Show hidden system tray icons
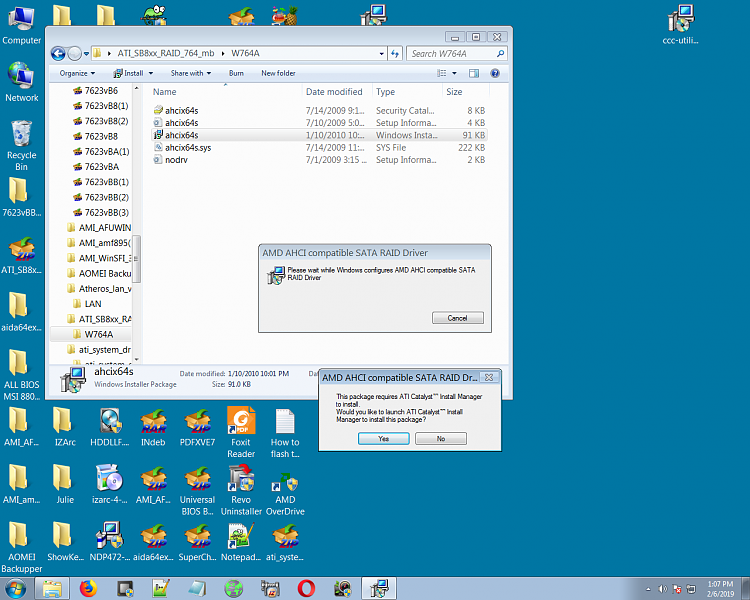This screenshot has height=600, width=750. click(x=648, y=589)
